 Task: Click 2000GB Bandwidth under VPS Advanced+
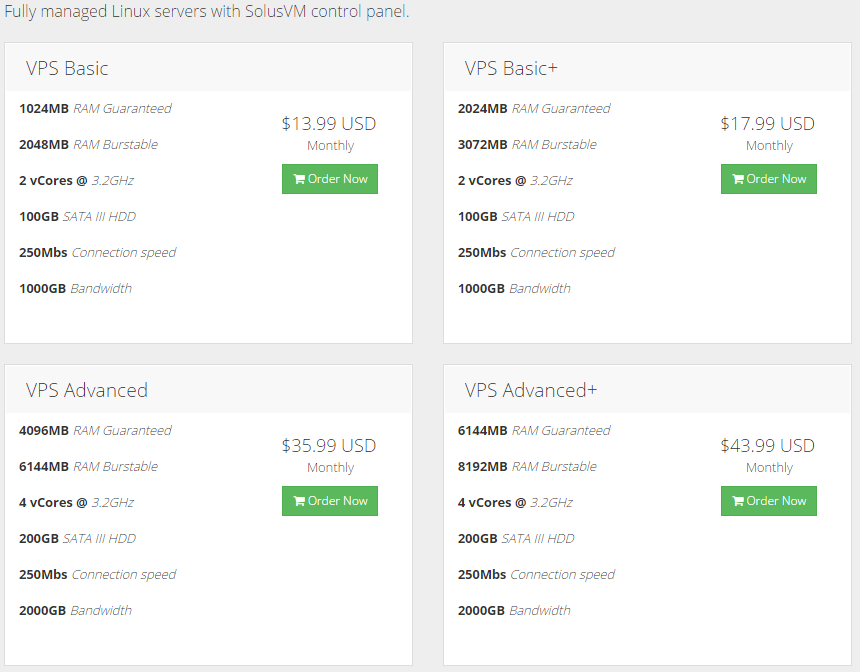coord(514,611)
